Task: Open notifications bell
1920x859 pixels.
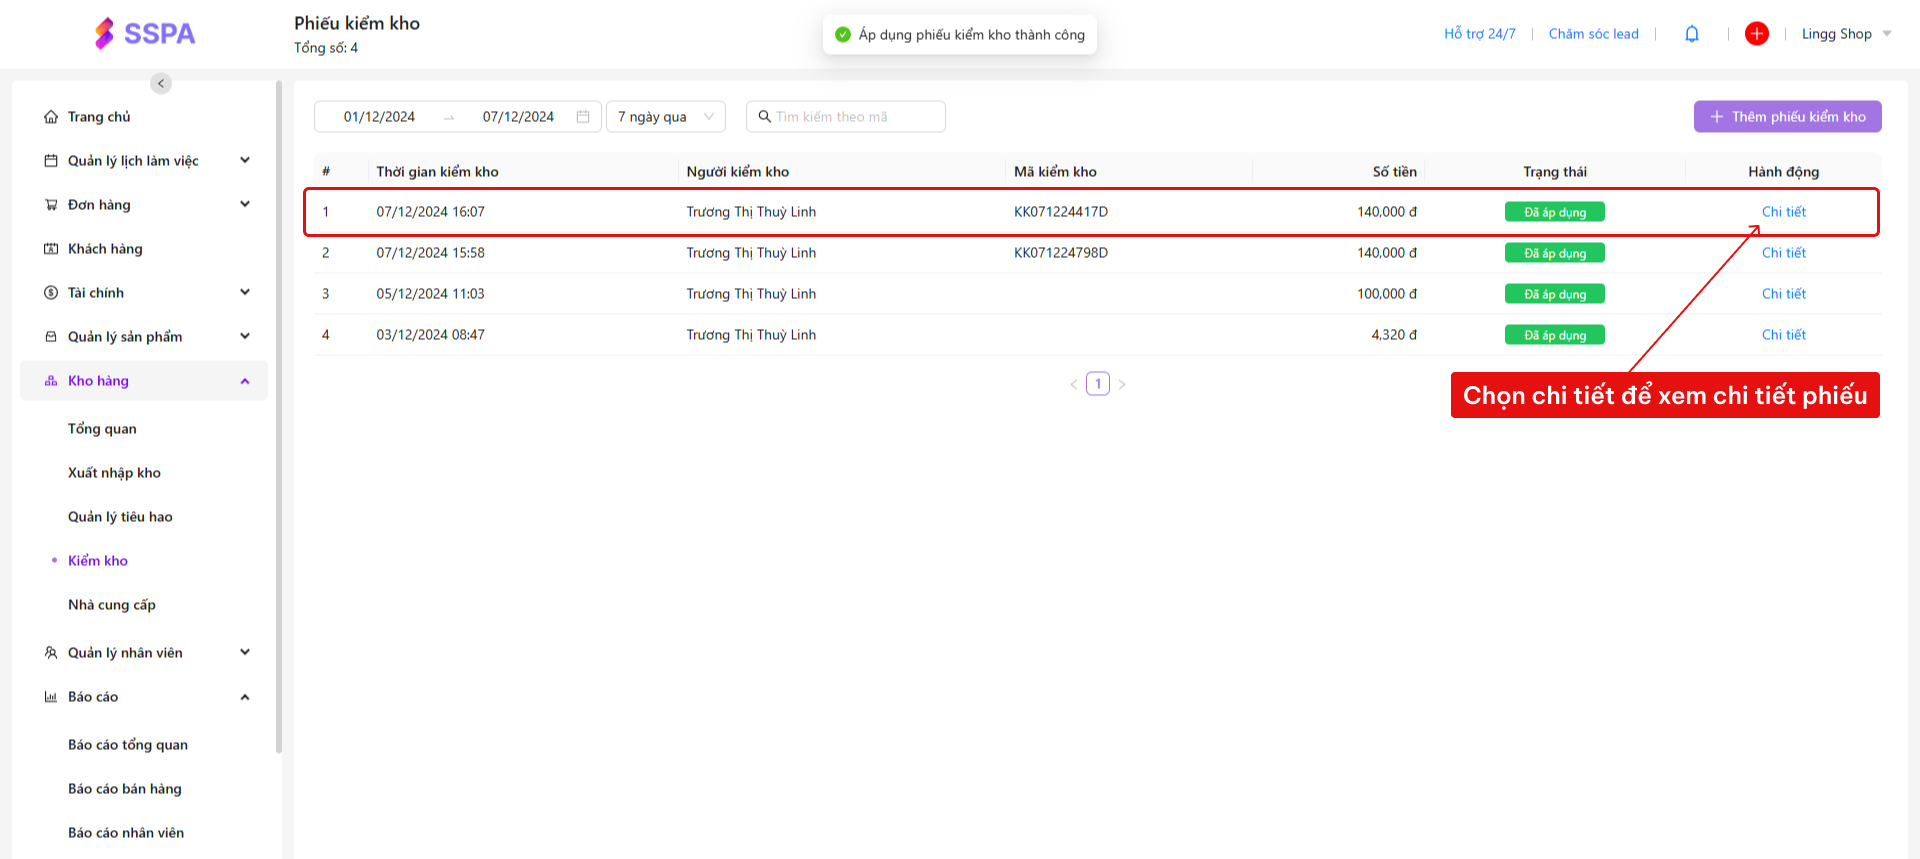Action: (1692, 34)
